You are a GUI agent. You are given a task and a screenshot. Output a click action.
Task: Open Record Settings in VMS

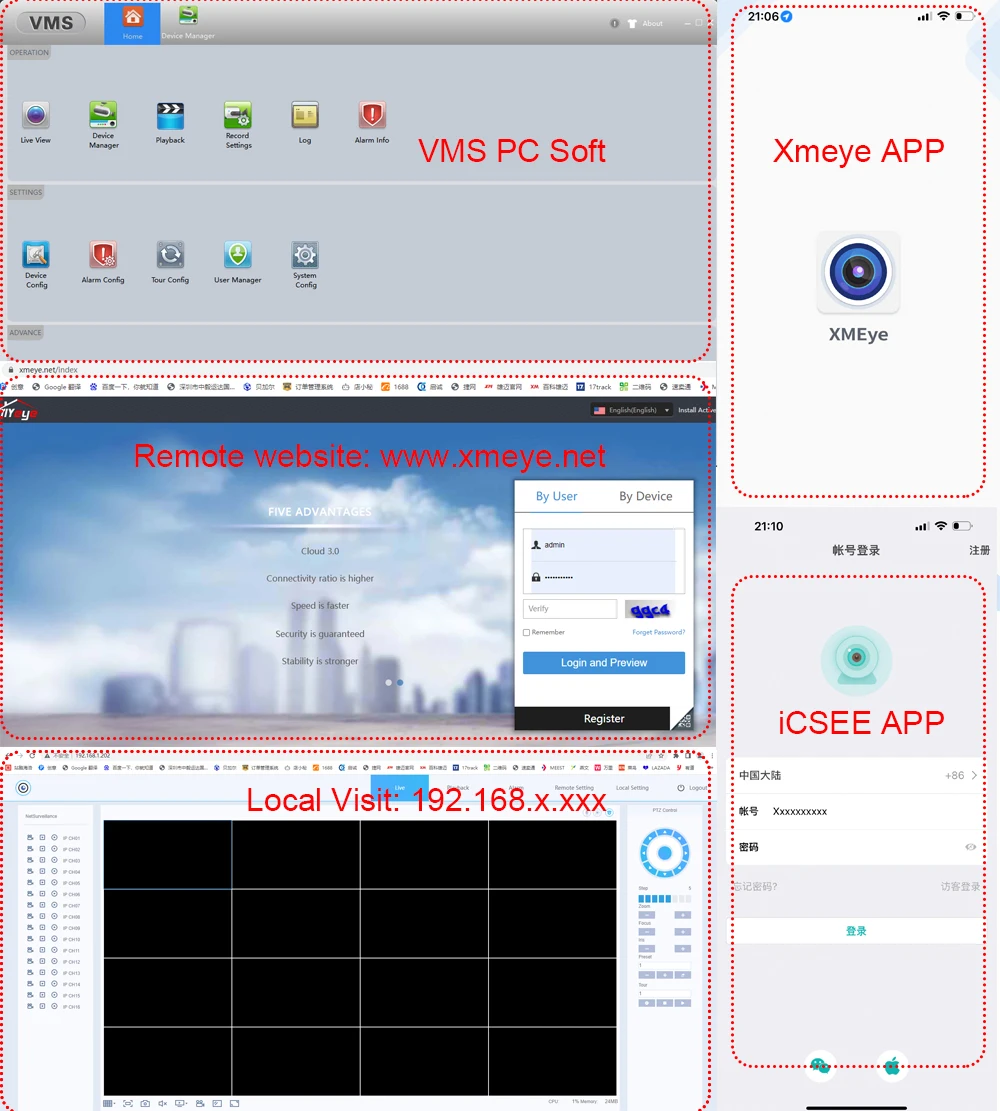click(x=237, y=116)
